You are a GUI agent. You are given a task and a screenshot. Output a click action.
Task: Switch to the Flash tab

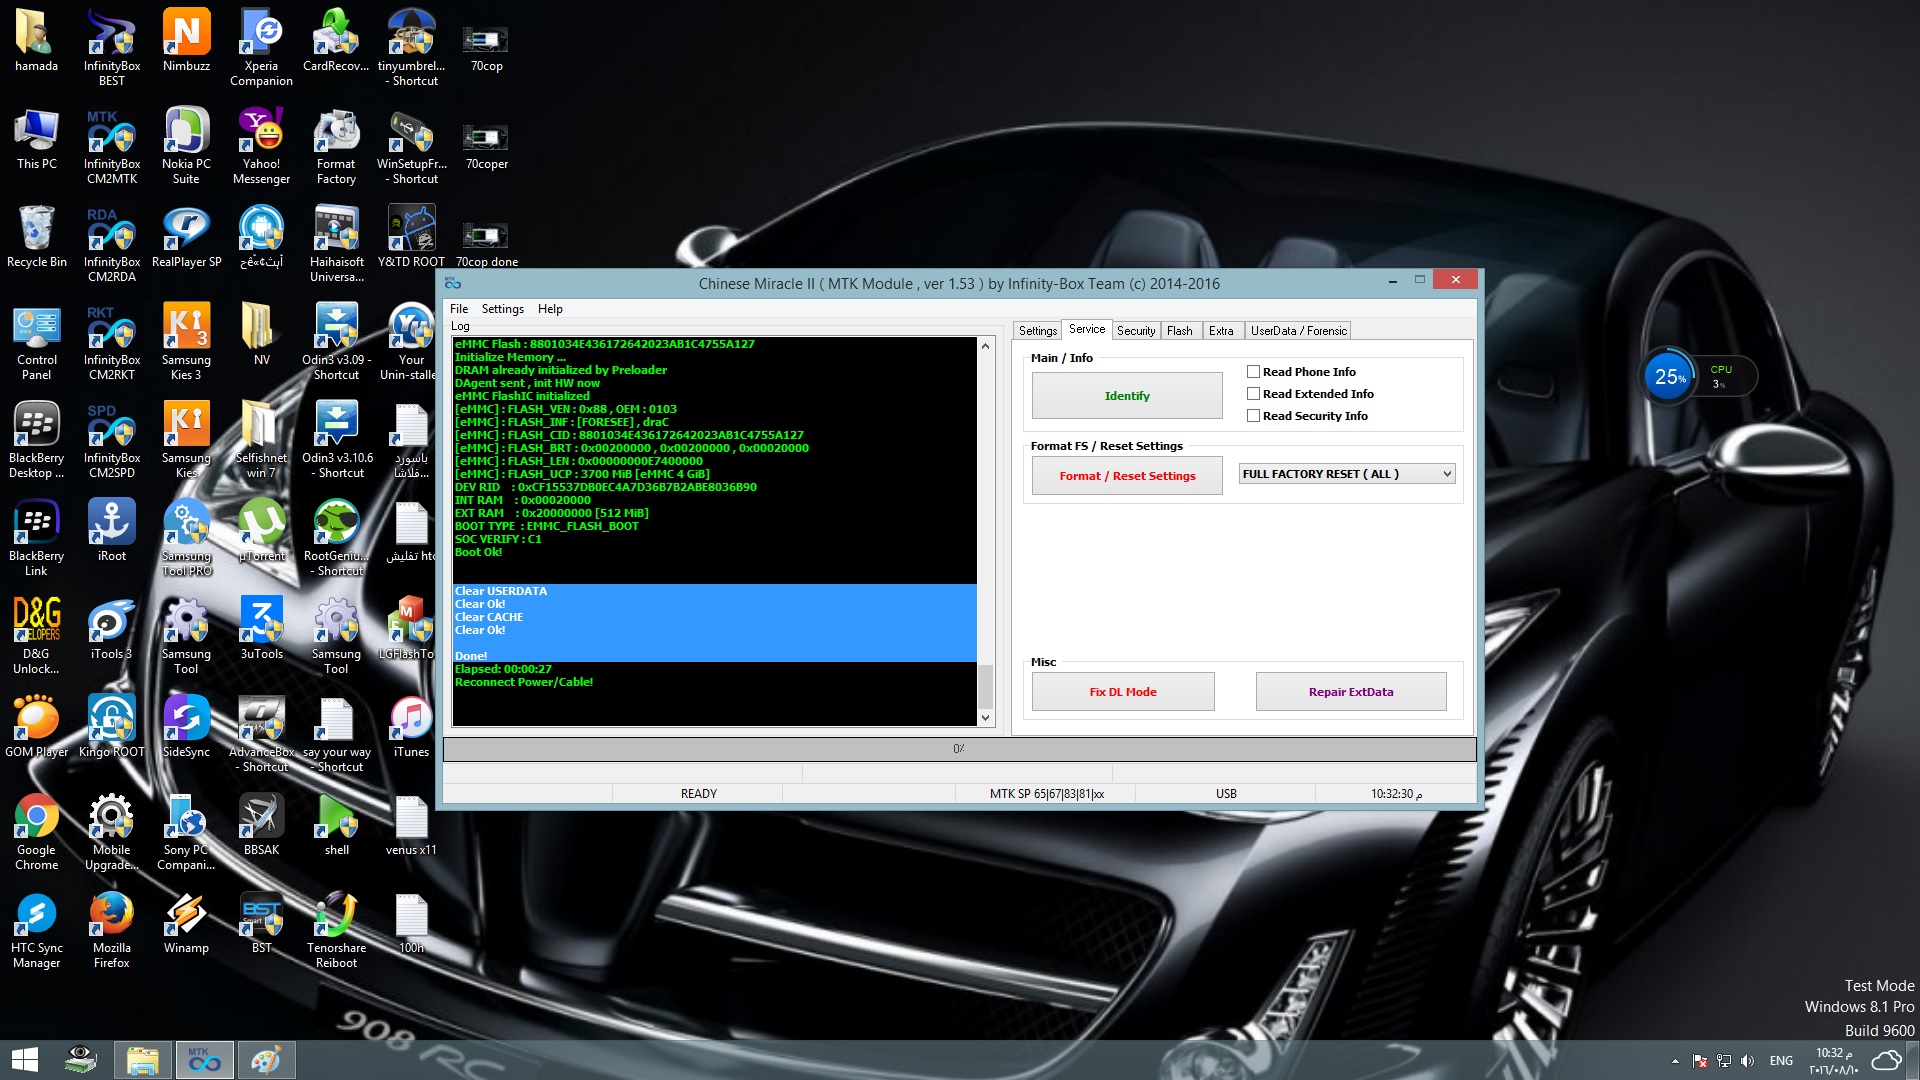(x=1179, y=331)
